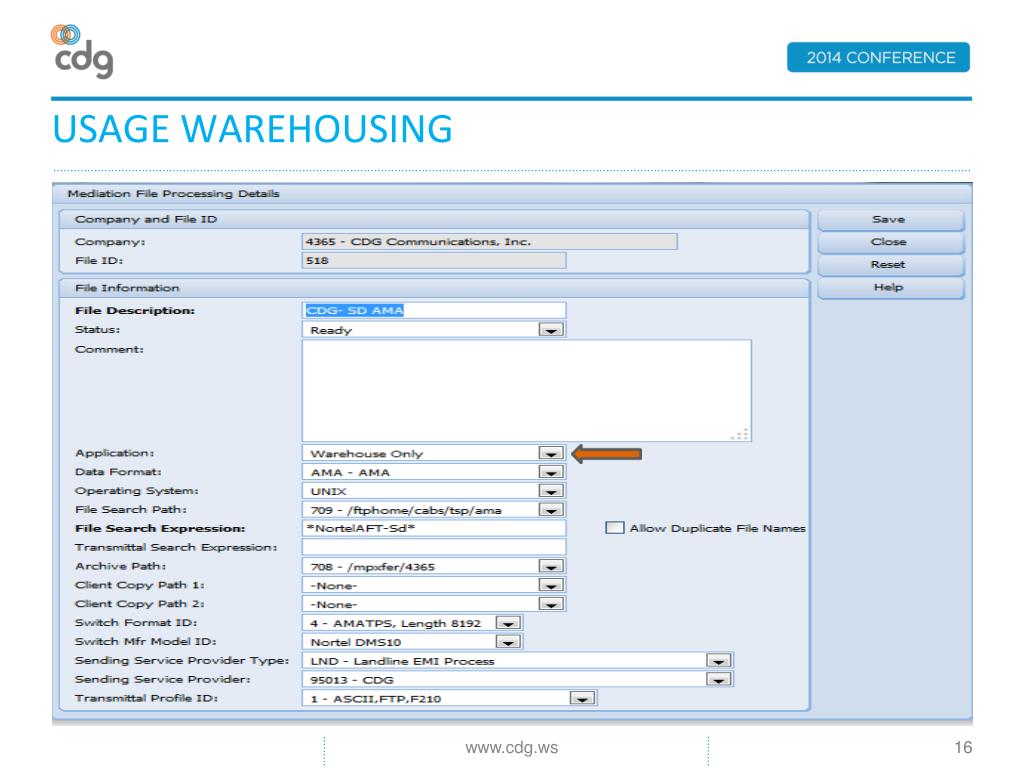Click the Comment box resize grip
Viewport: 1024px width, 768px height.
coord(741,434)
